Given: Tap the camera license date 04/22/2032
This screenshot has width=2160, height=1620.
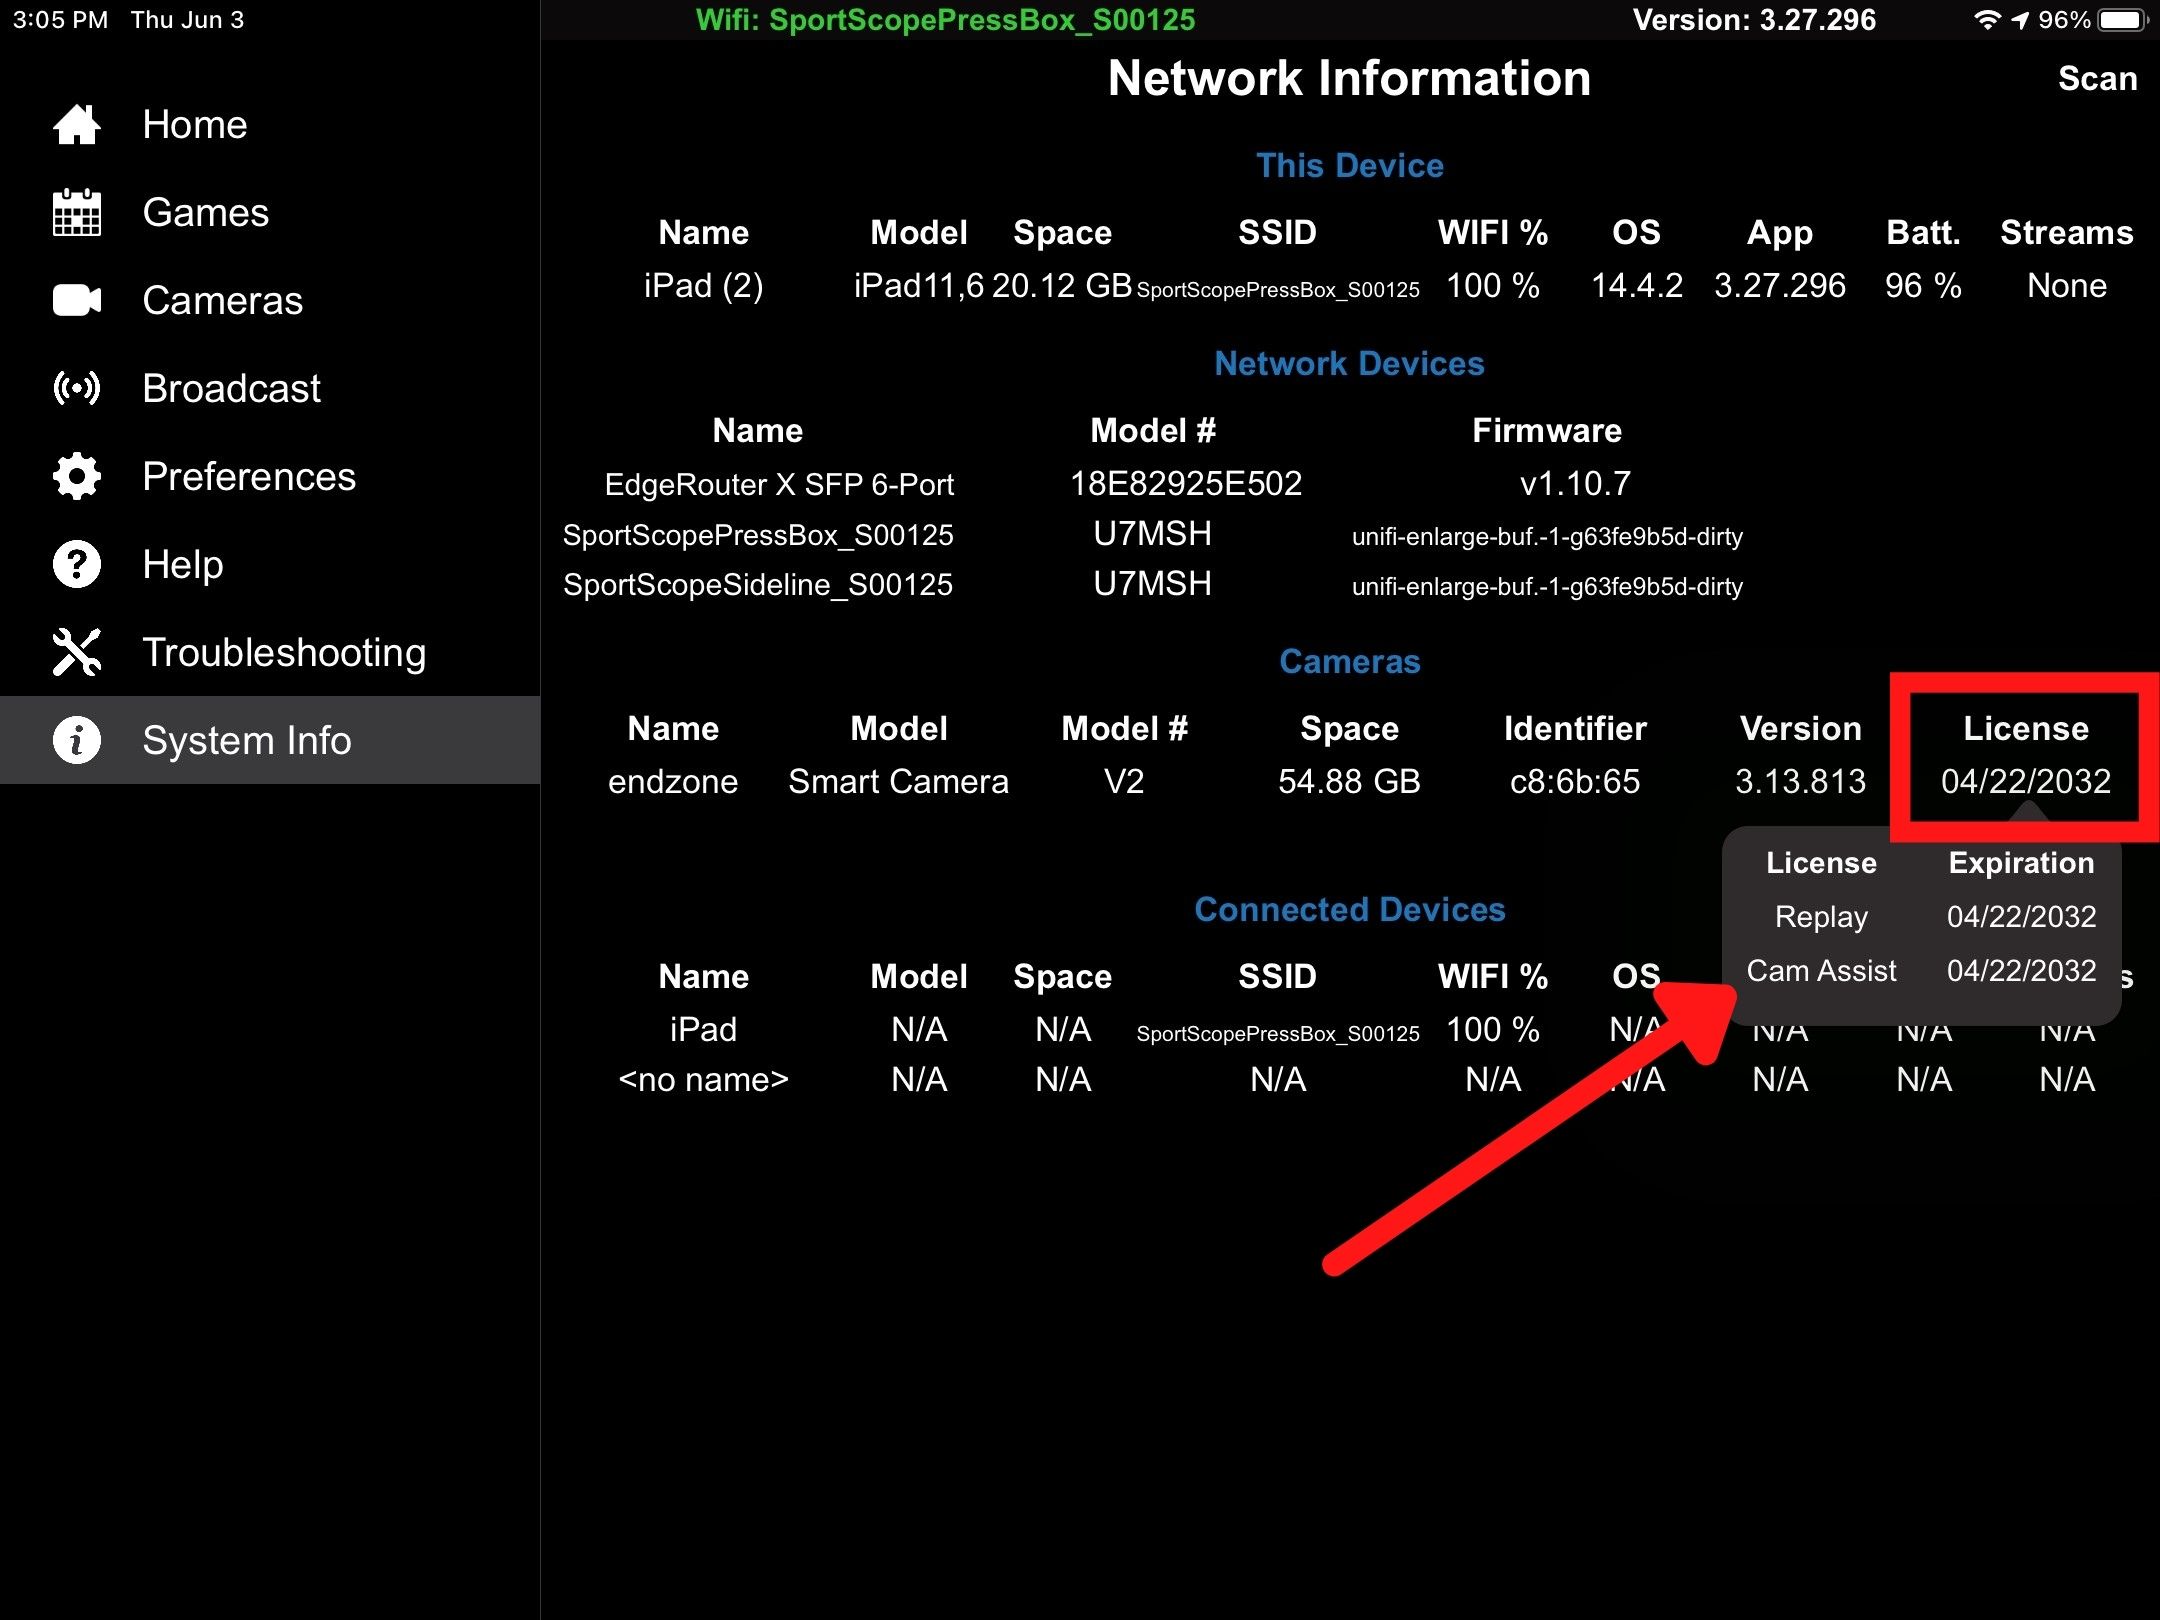Looking at the screenshot, I should click(2026, 781).
